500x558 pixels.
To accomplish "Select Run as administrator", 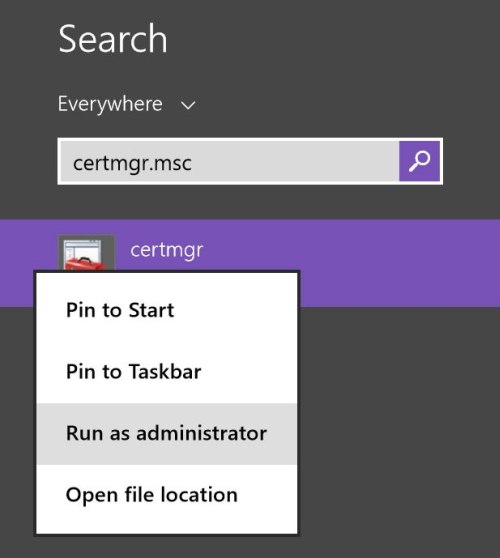I will click(167, 433).
